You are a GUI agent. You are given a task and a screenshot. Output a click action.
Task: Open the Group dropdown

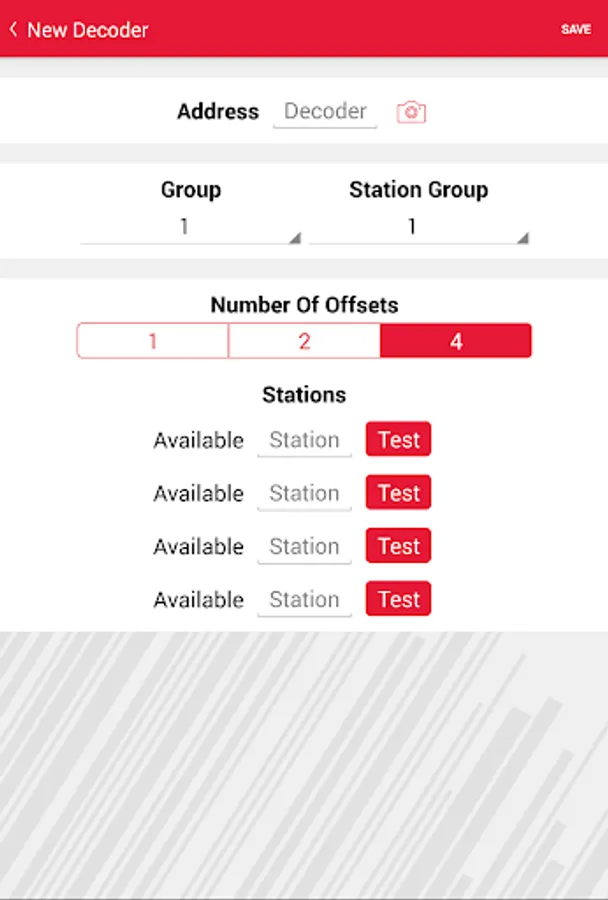(x=185, y=227)
